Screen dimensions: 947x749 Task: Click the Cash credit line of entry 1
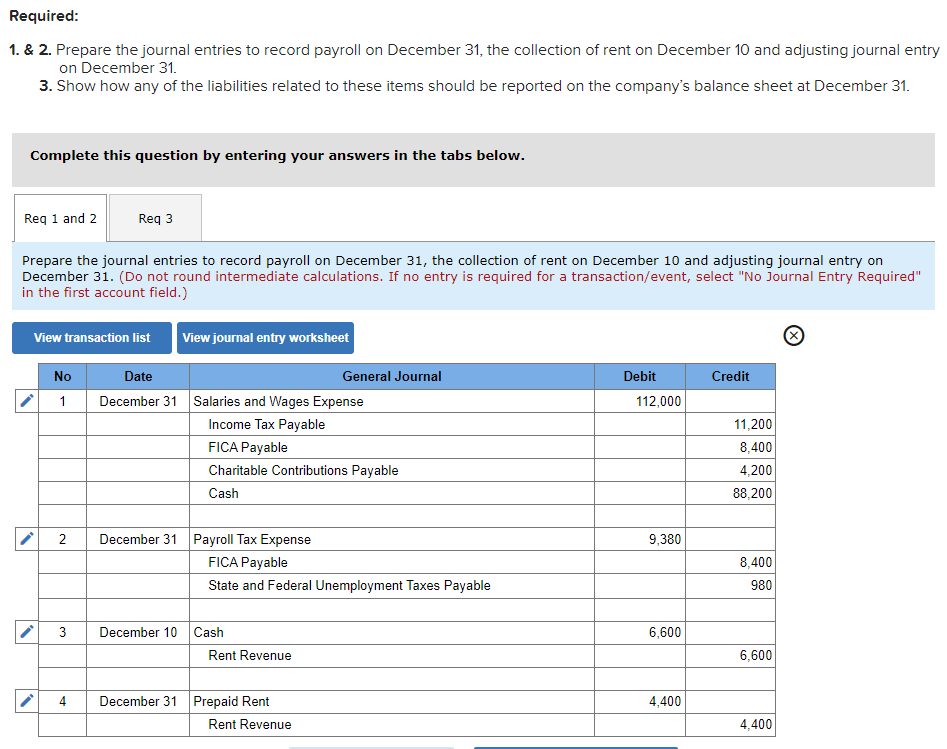coord(392,493)
